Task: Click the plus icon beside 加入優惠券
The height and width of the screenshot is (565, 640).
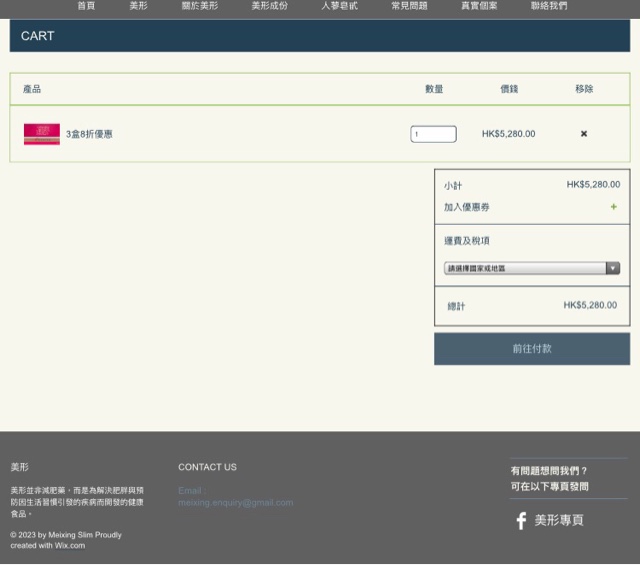Action: (x=613, y=207)
